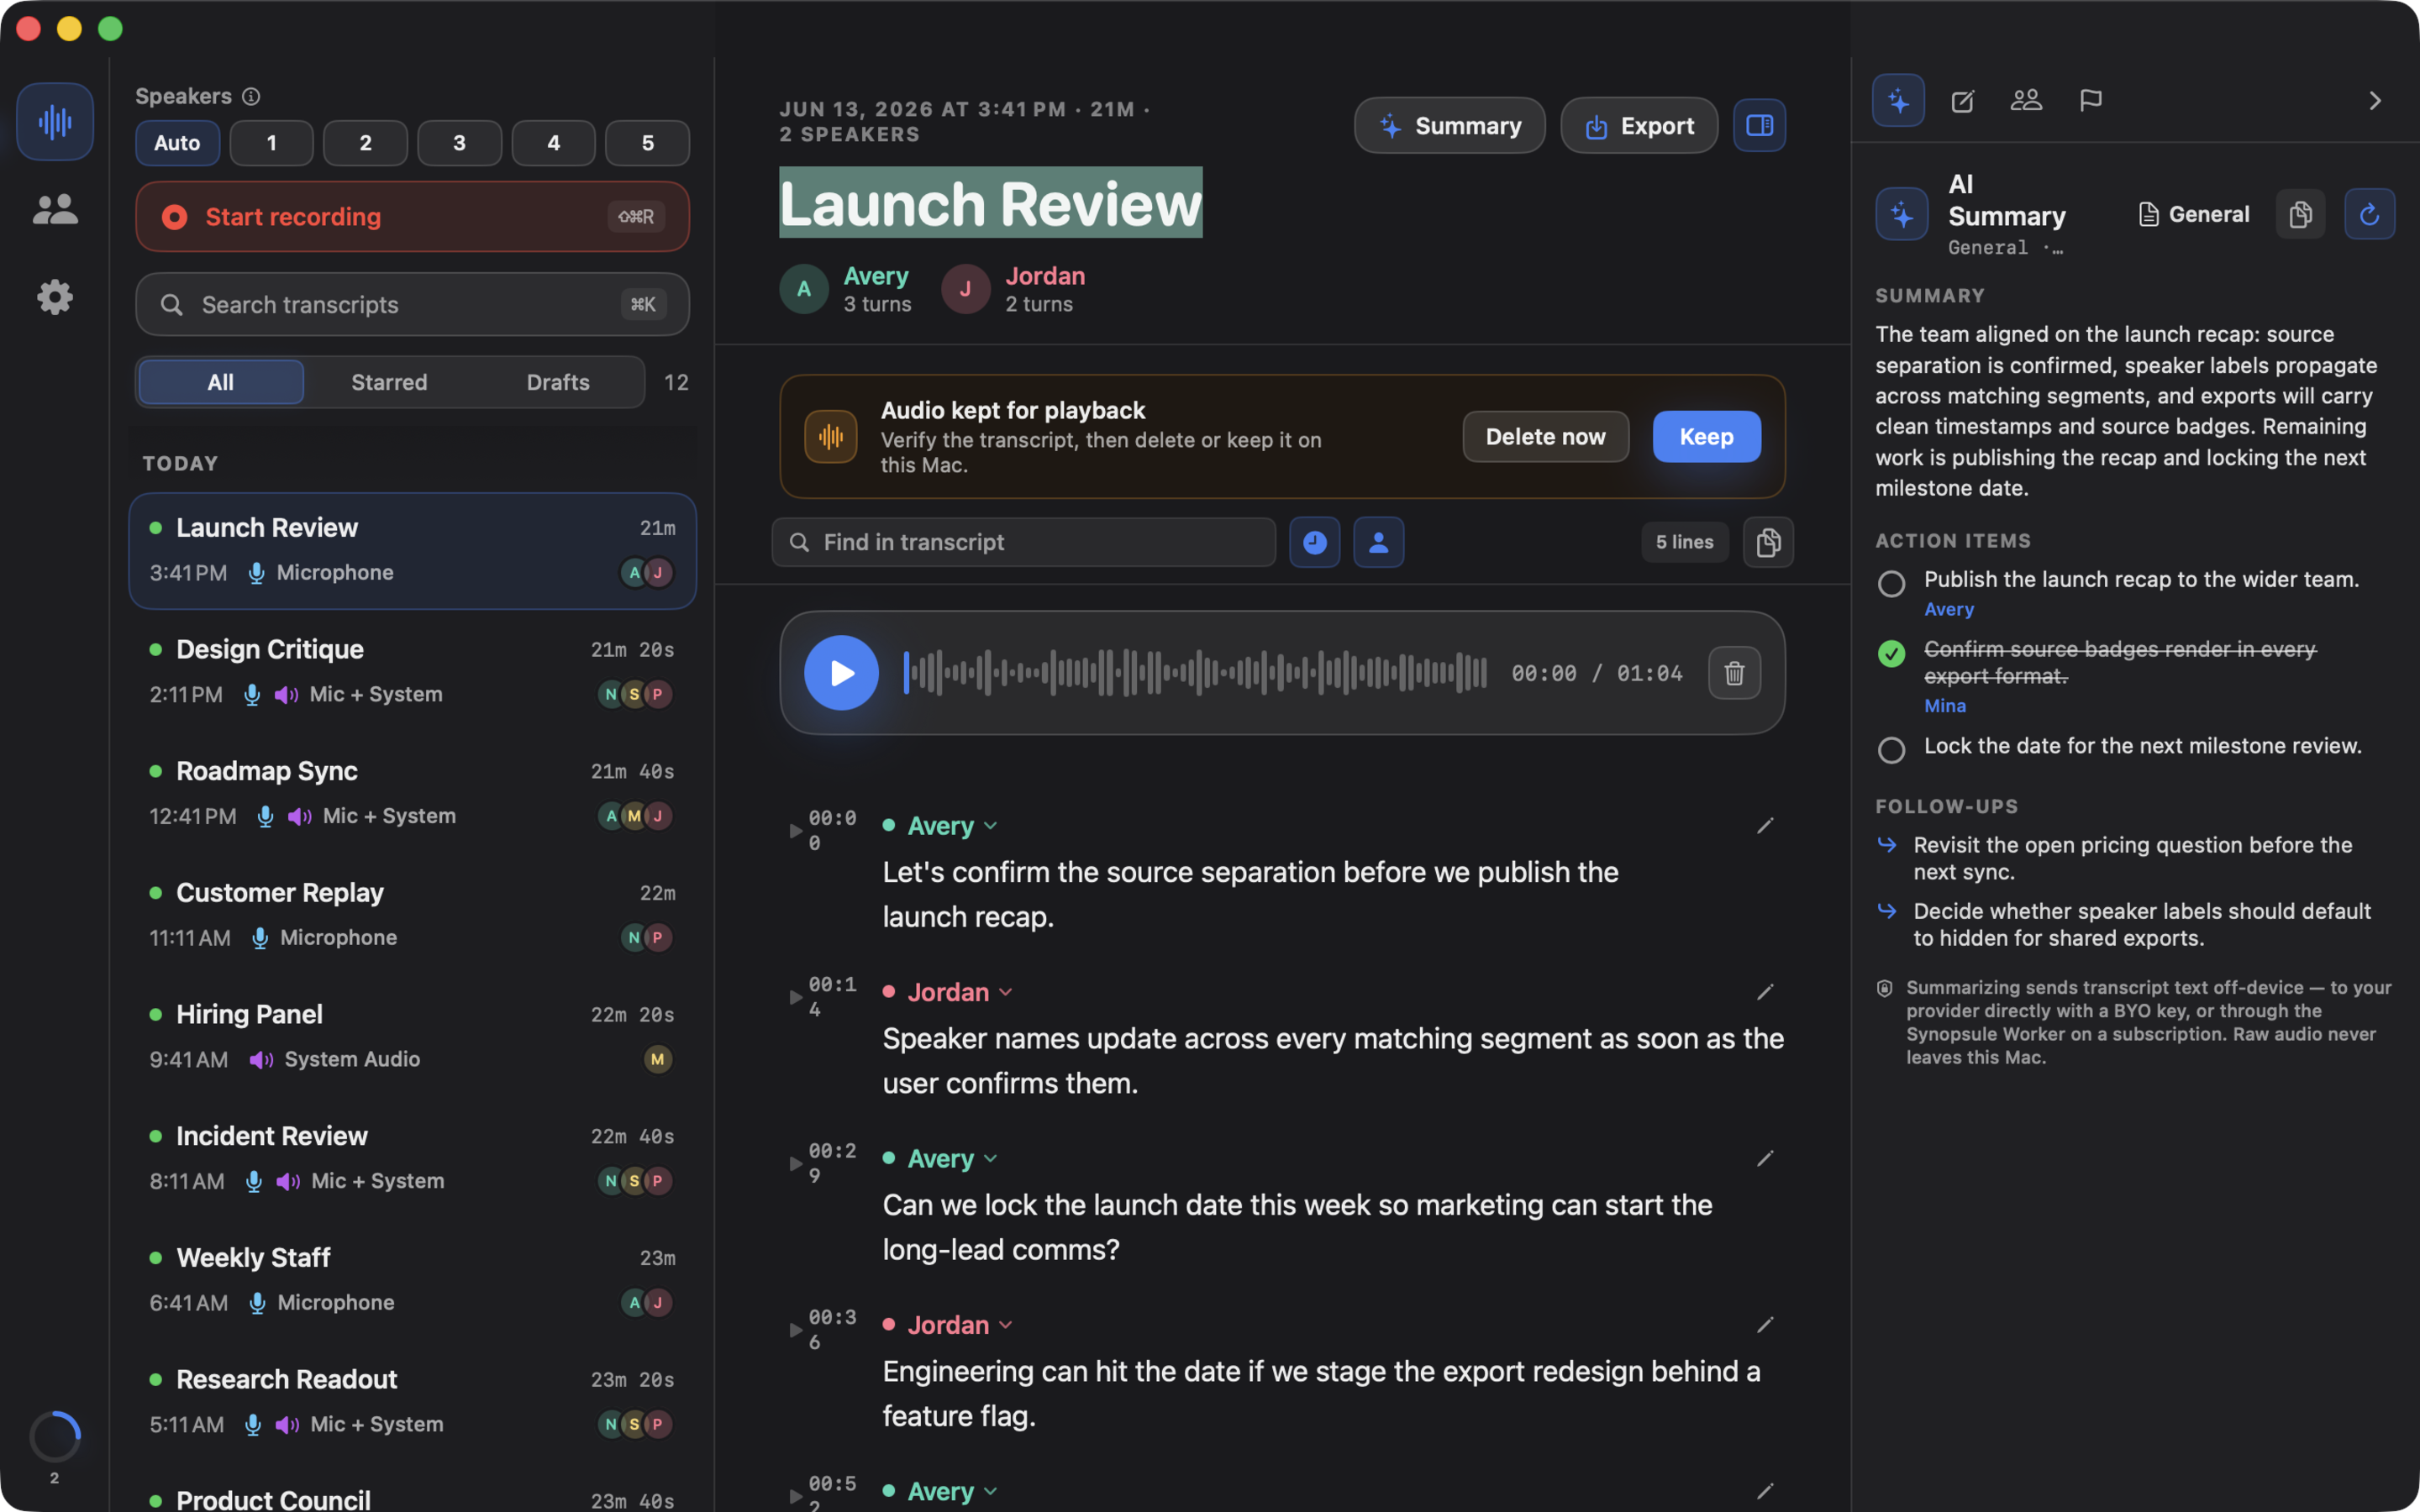
Task: Switch to the Starred tab
Action: tap(389, 382)
